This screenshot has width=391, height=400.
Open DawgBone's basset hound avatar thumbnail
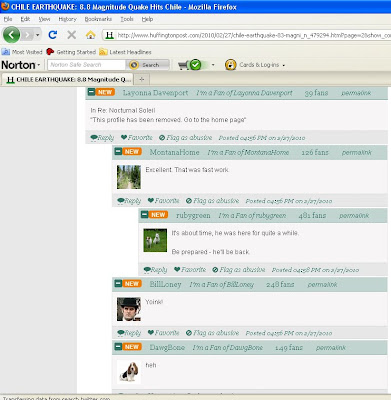(x=129, y=372)
